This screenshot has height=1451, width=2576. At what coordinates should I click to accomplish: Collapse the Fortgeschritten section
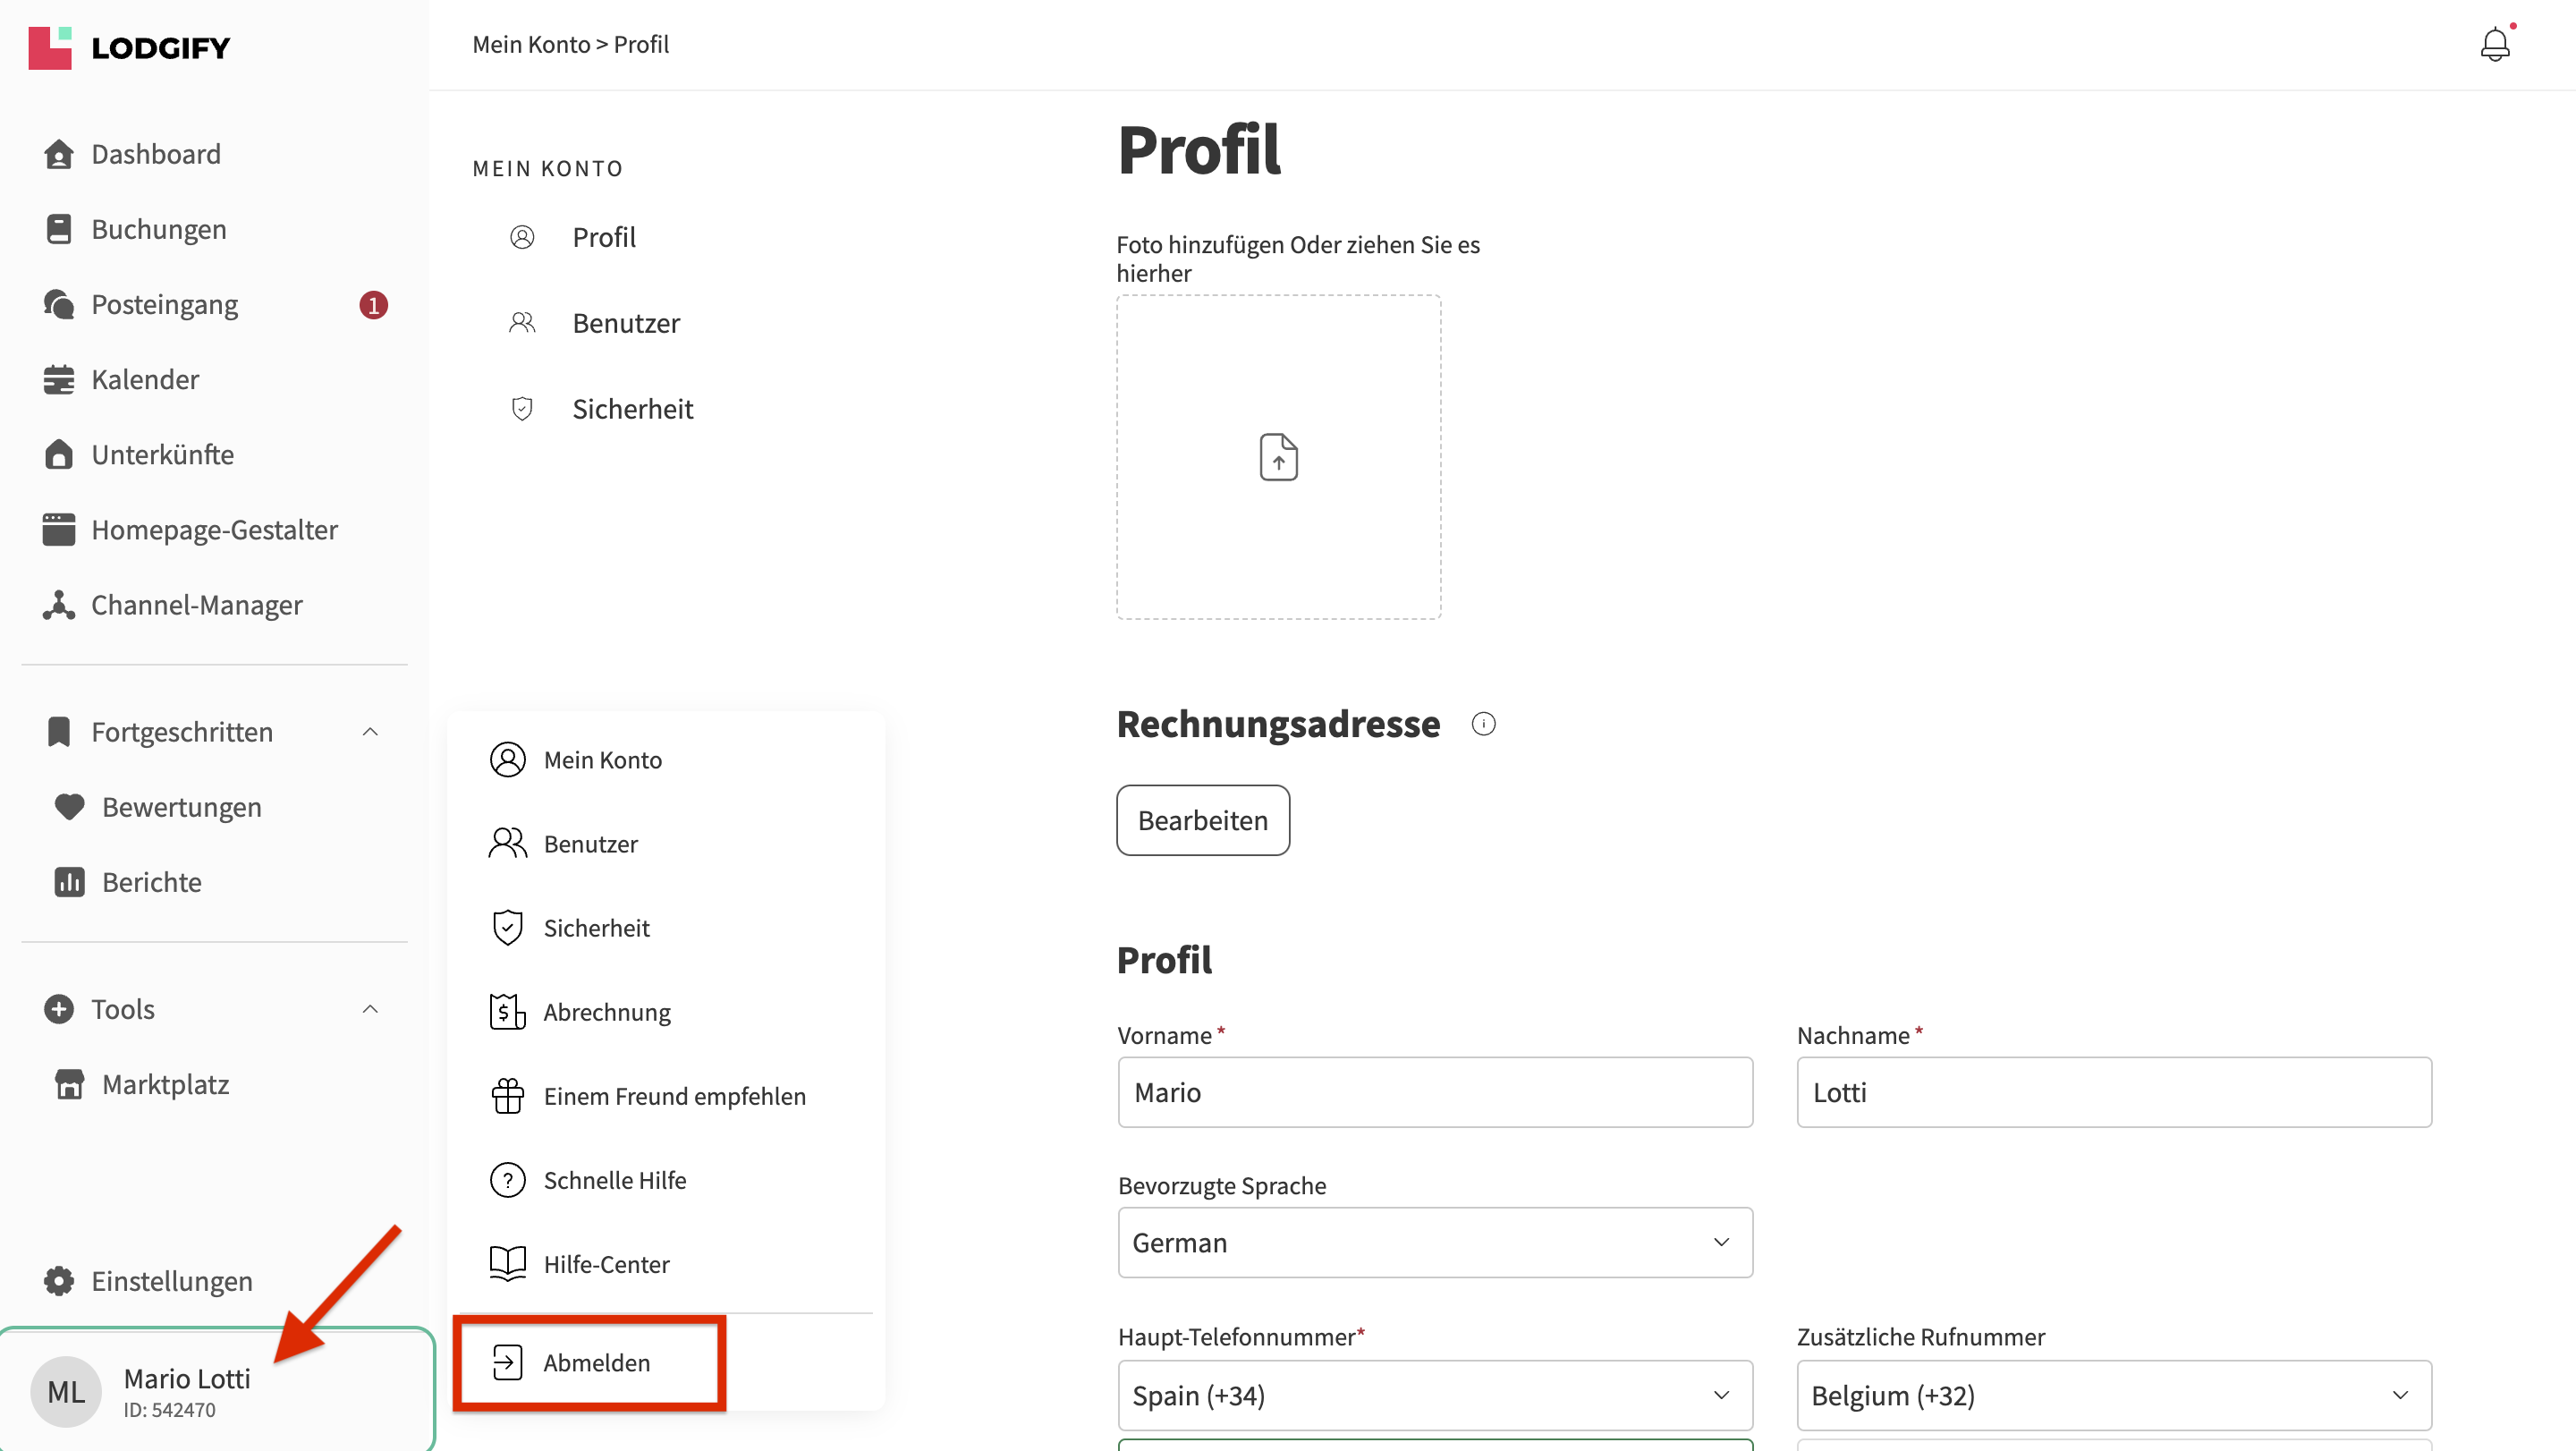[370, 732]
